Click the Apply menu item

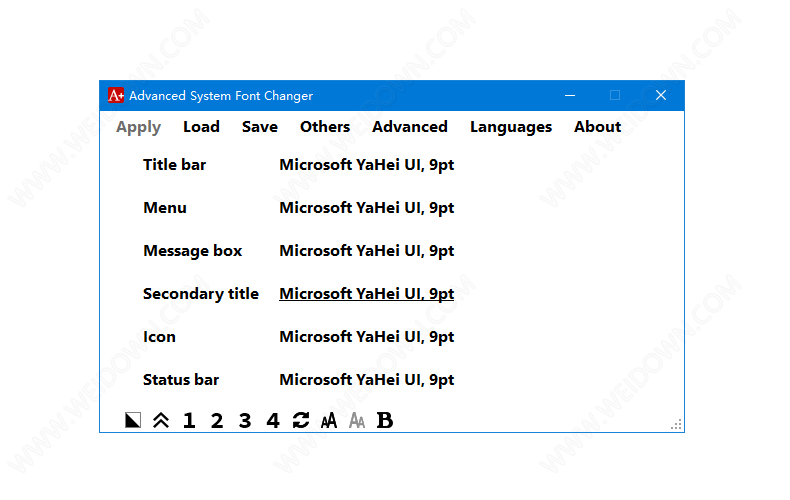[x=139, y=127]
